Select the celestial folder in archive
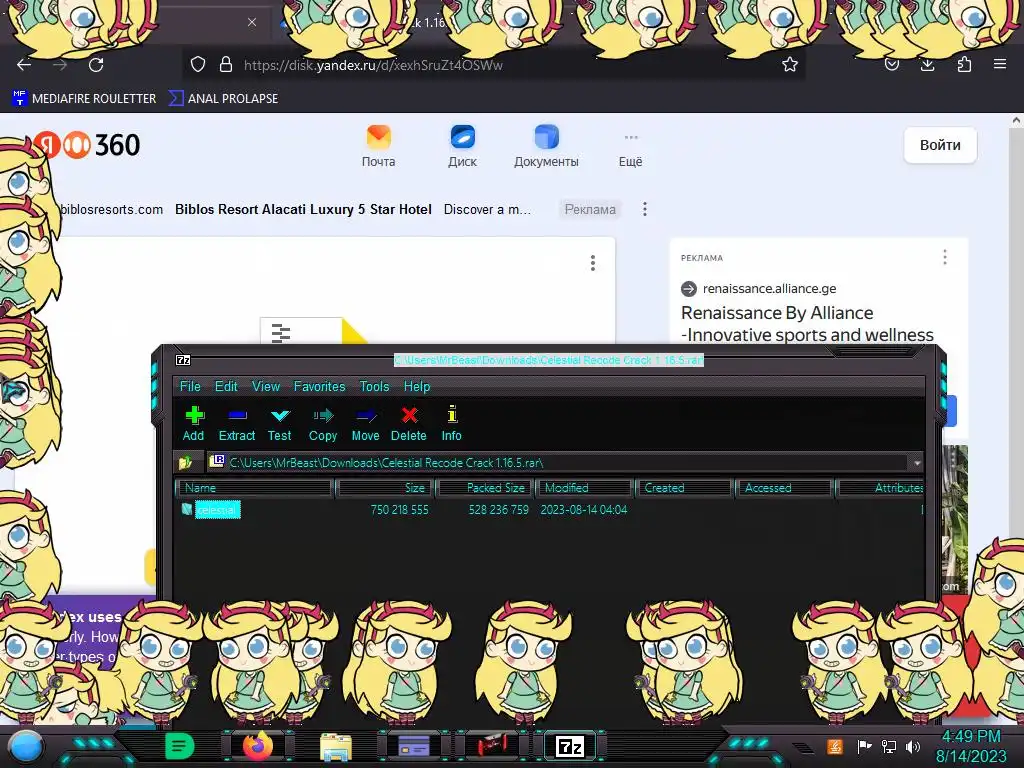This screenshot has width=1024, height=768. (x=217, y=509)
